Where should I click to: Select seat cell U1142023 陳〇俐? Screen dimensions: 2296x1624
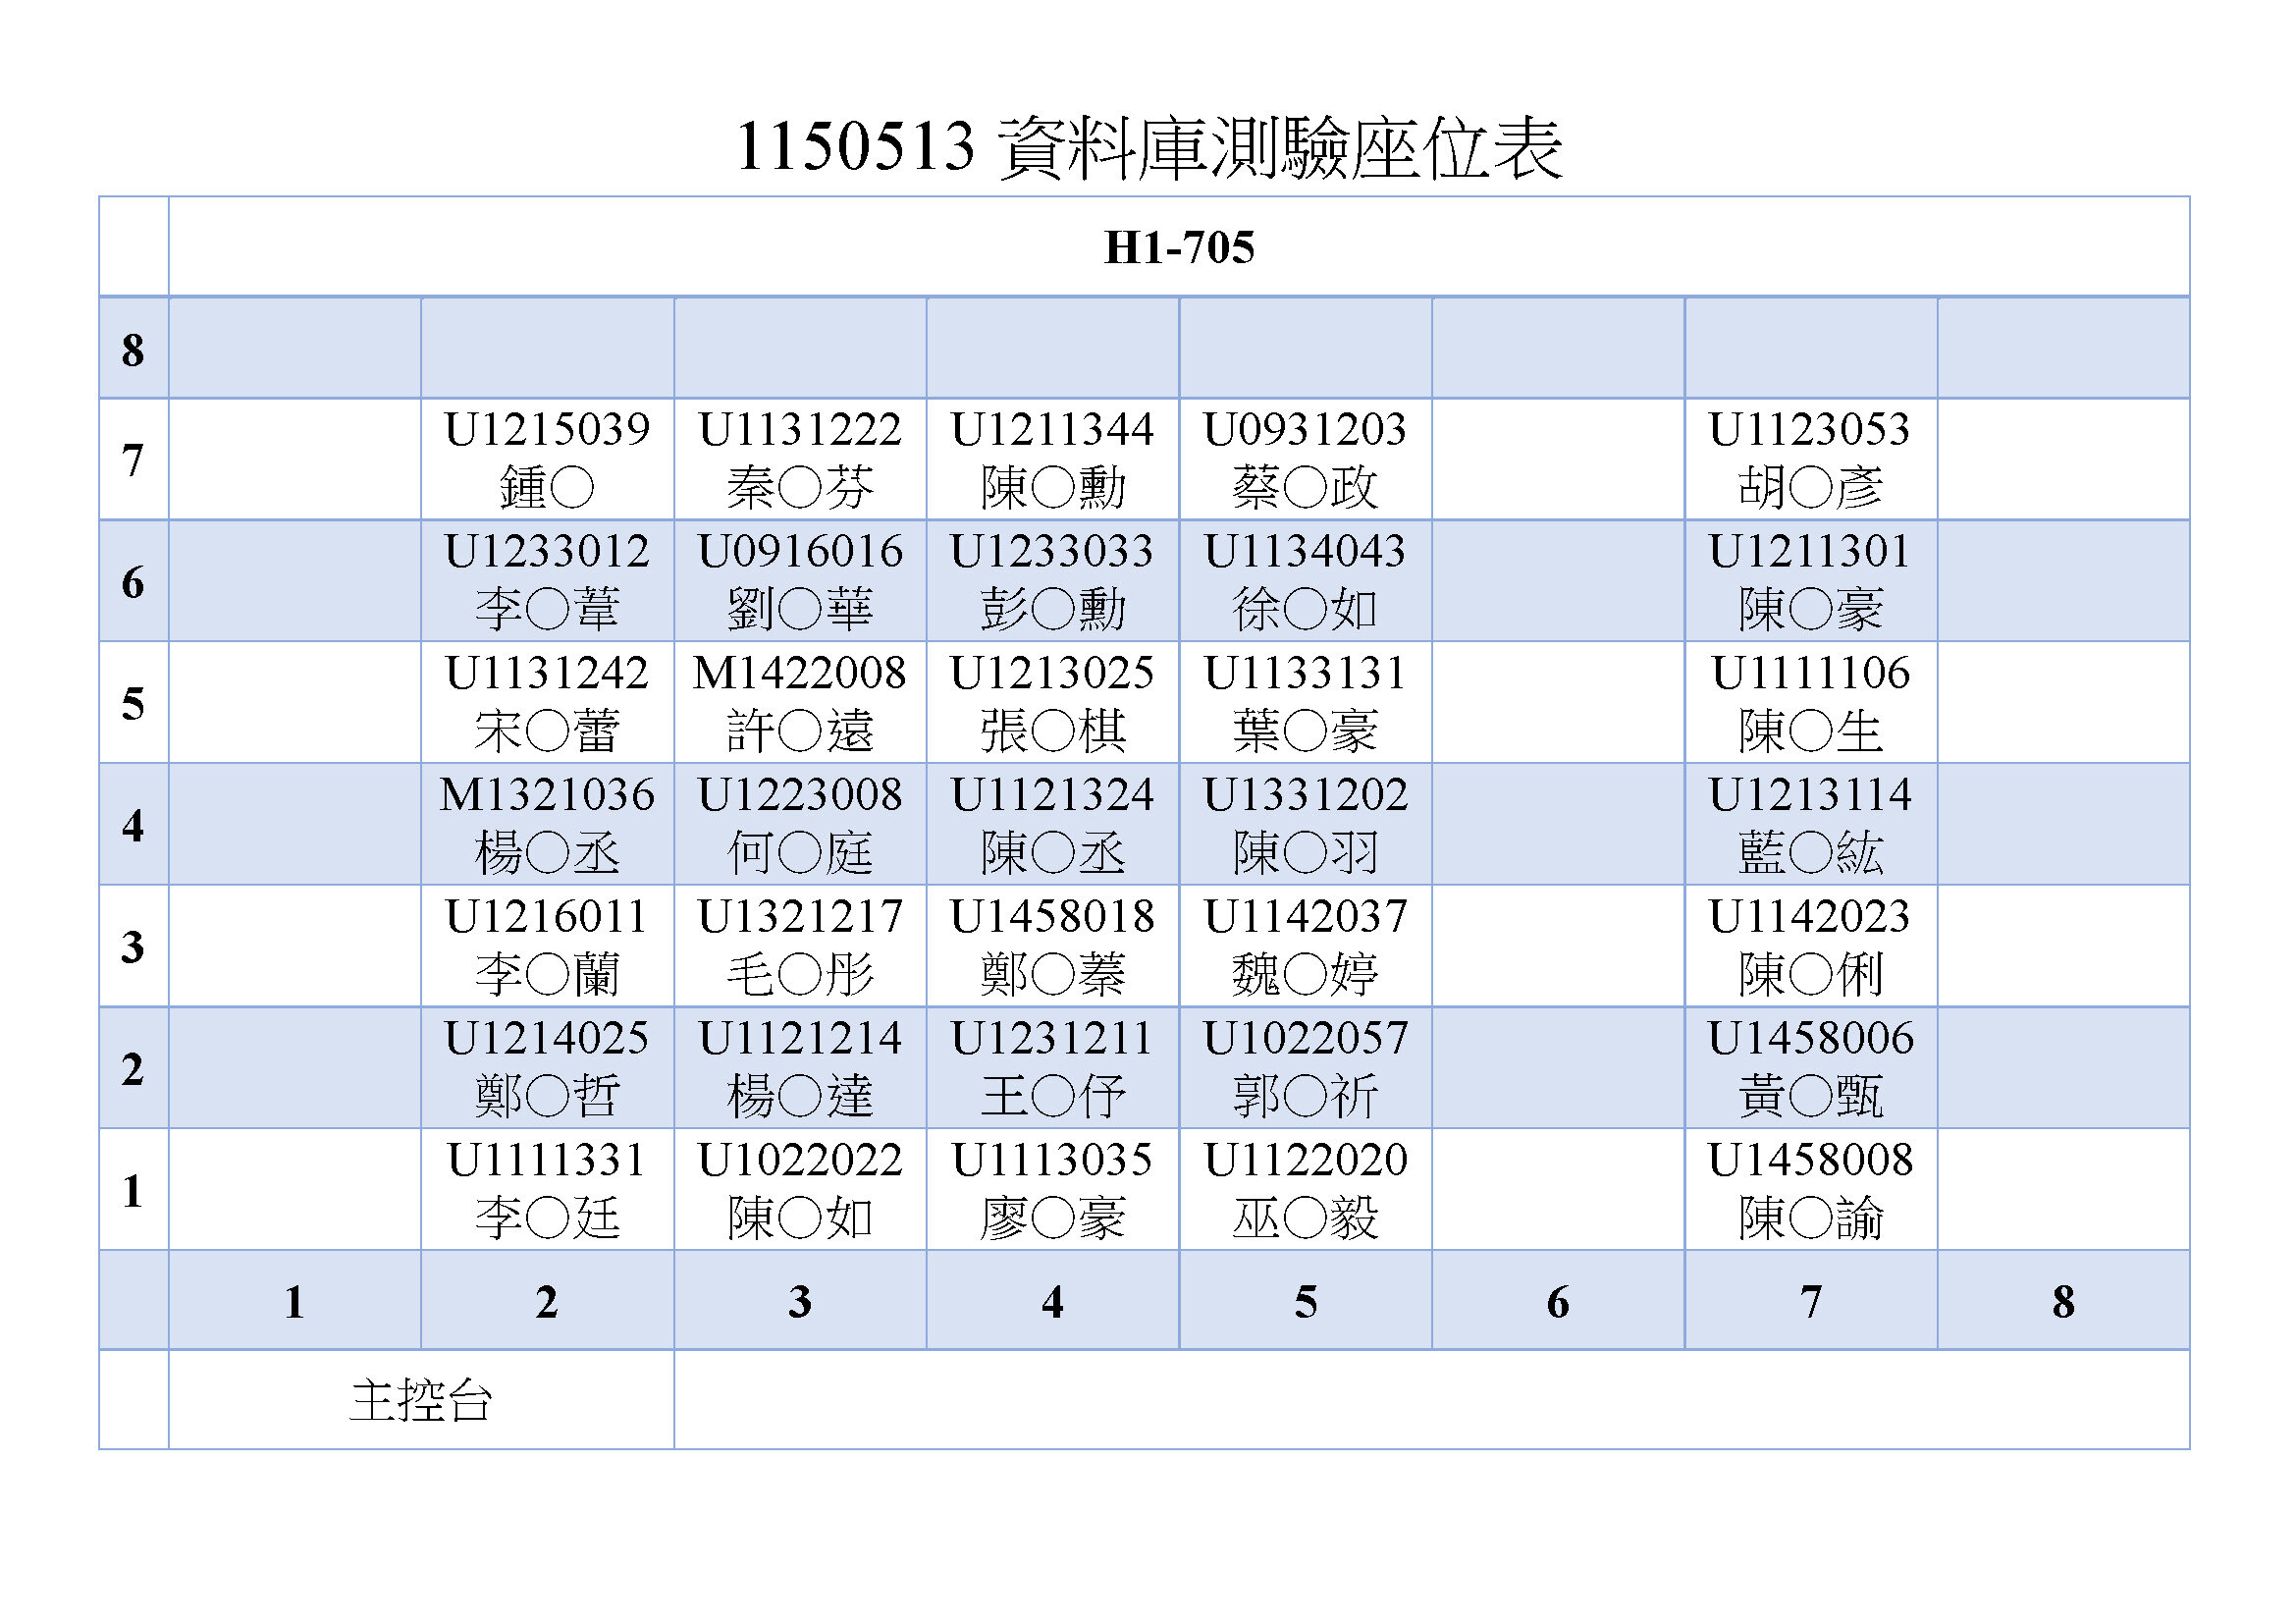pos(1811,946)
